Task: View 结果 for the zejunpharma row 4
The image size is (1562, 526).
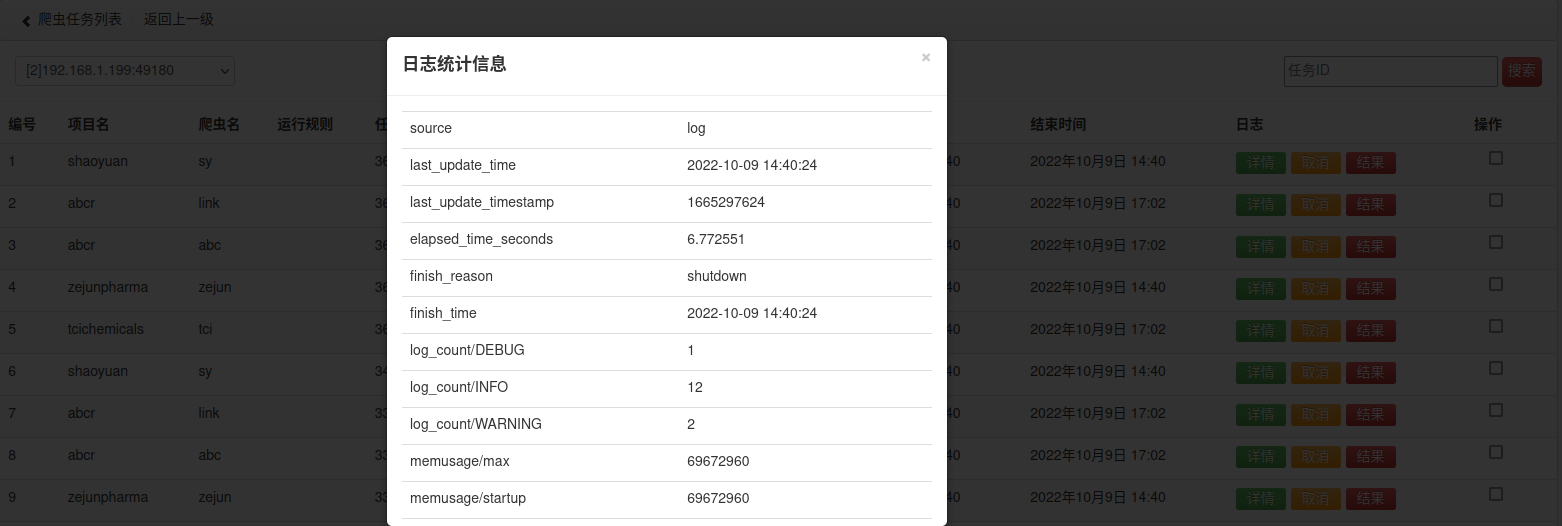Action: (x=1371, y=289)
